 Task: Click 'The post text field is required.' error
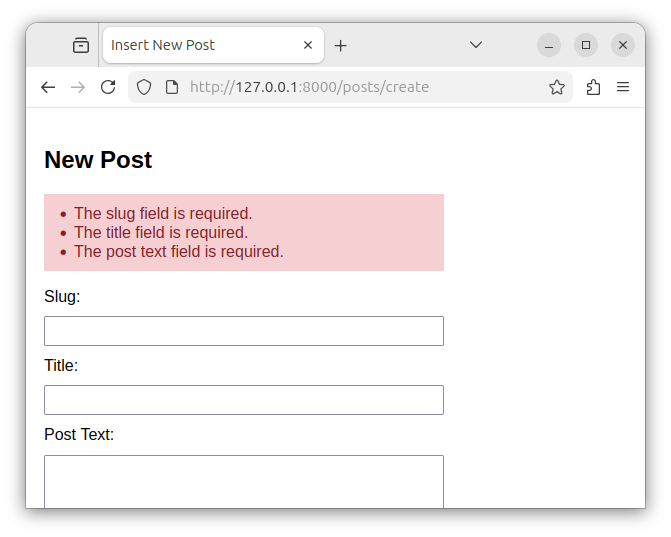179,252
